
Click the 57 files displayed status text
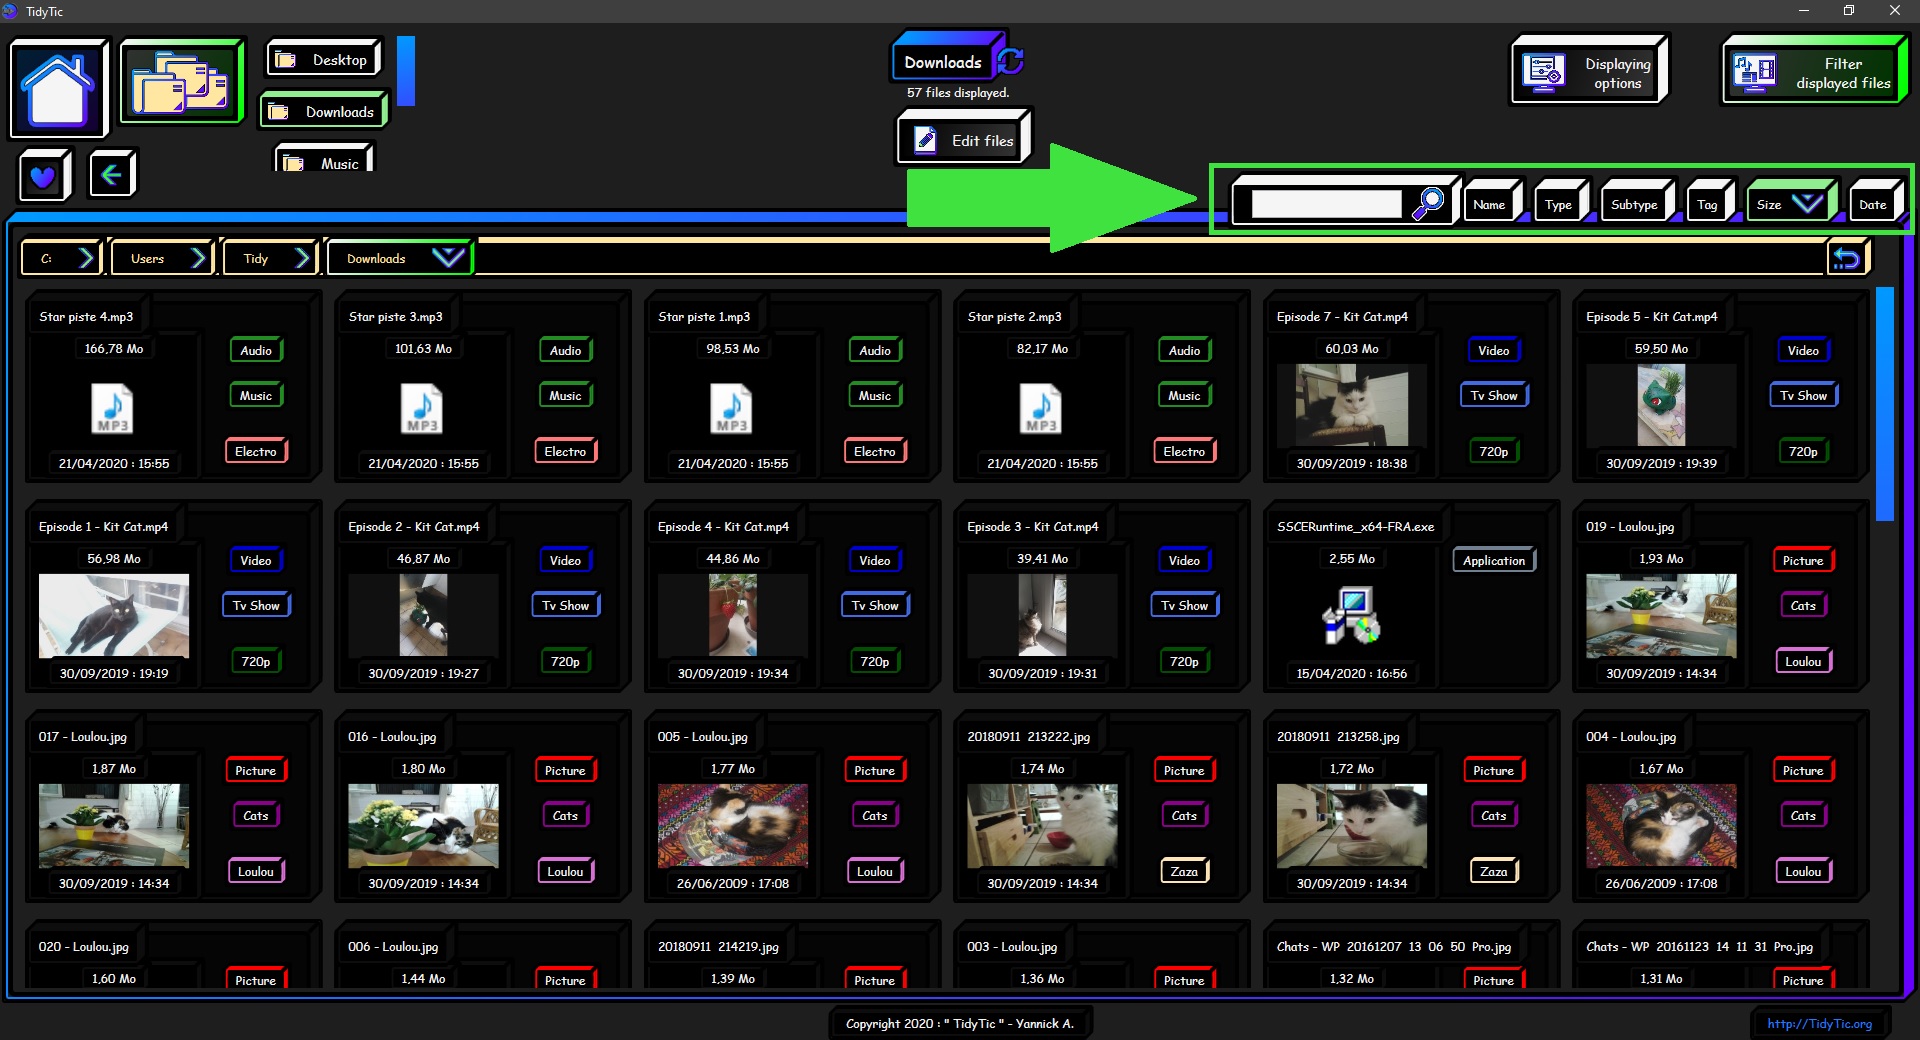coord(958,92)
